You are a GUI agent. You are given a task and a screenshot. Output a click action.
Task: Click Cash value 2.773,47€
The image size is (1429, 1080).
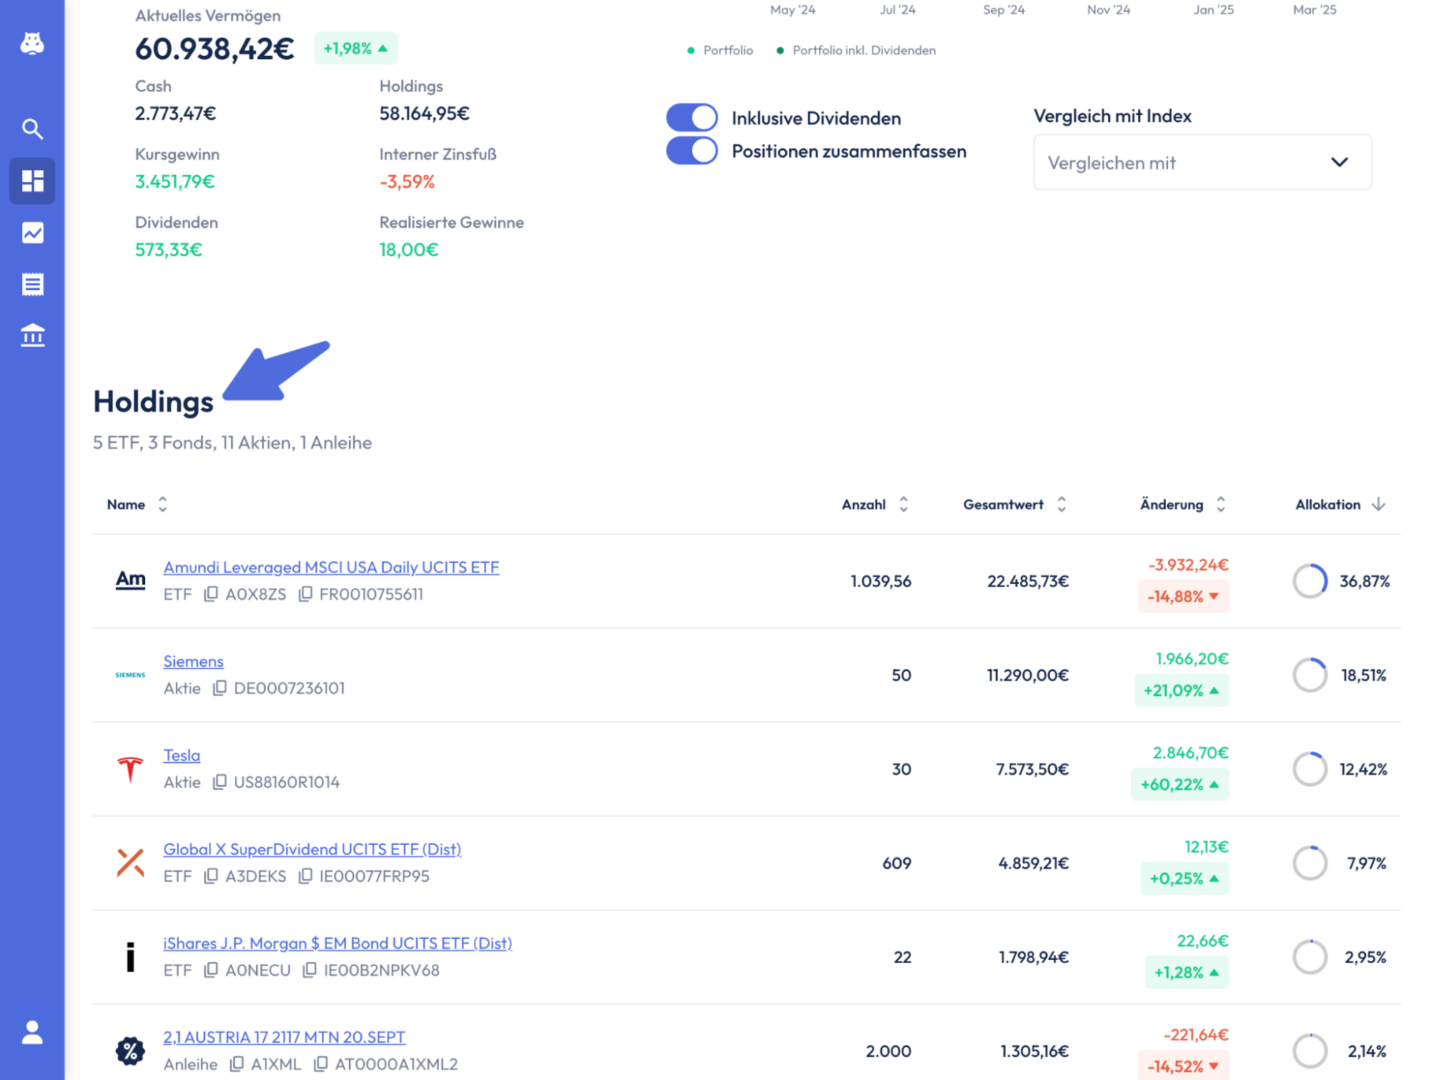pyautogui.click(x=176, y=114)
